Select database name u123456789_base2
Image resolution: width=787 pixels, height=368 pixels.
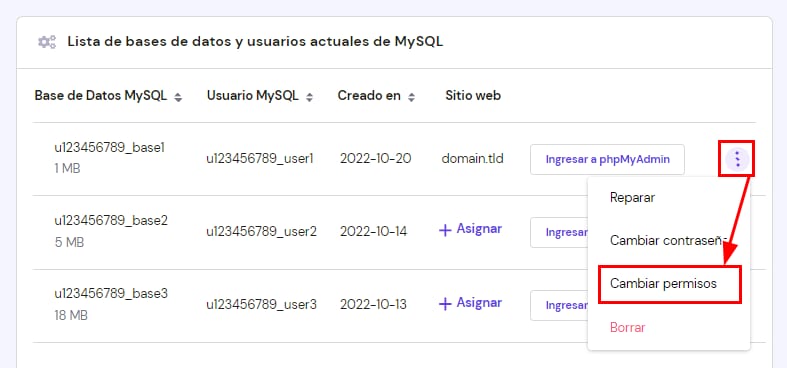pyautogui.click(x=111, y=220)
